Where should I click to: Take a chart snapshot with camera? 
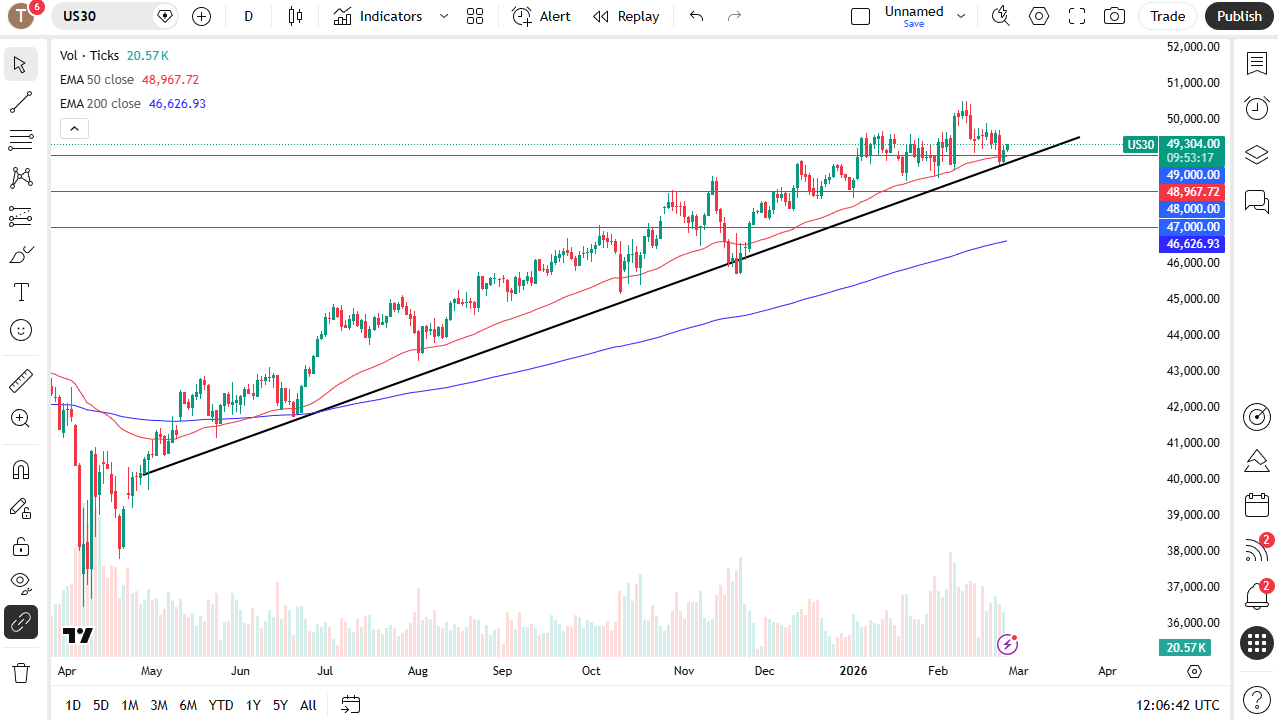(1114, 16)
